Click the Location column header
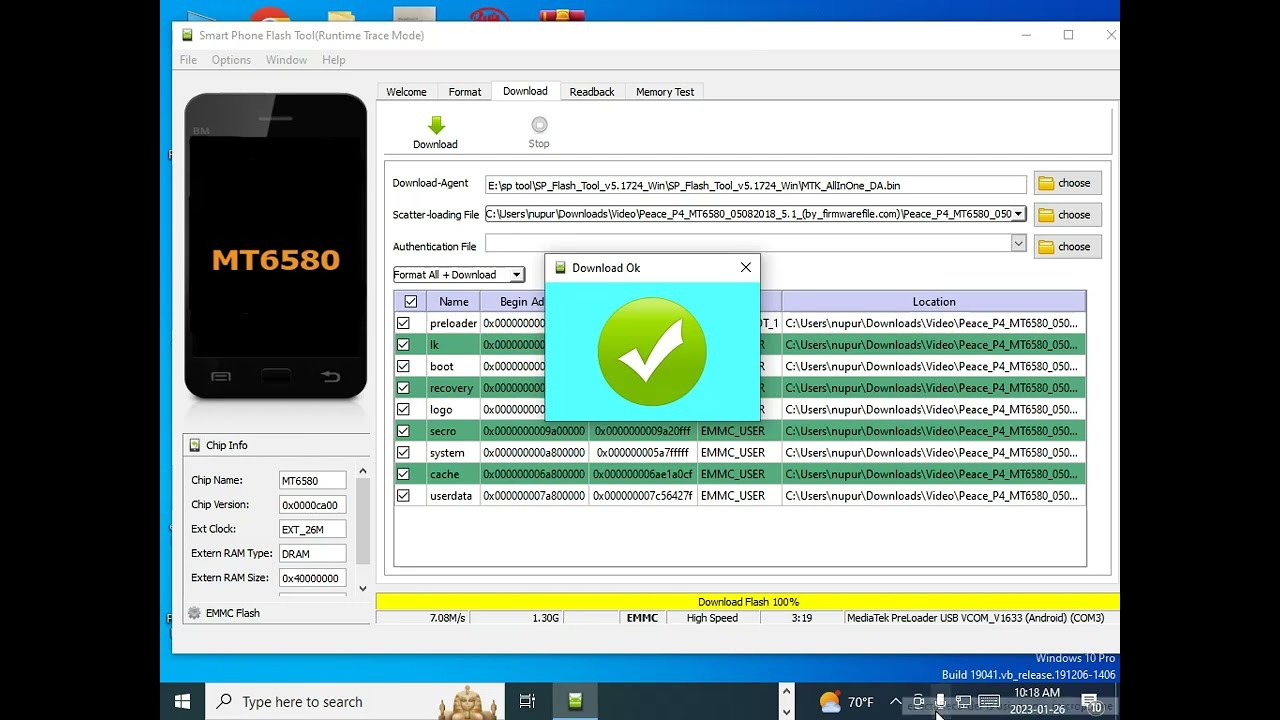Viewport: 1280px width, 720px height. (934, 301)
